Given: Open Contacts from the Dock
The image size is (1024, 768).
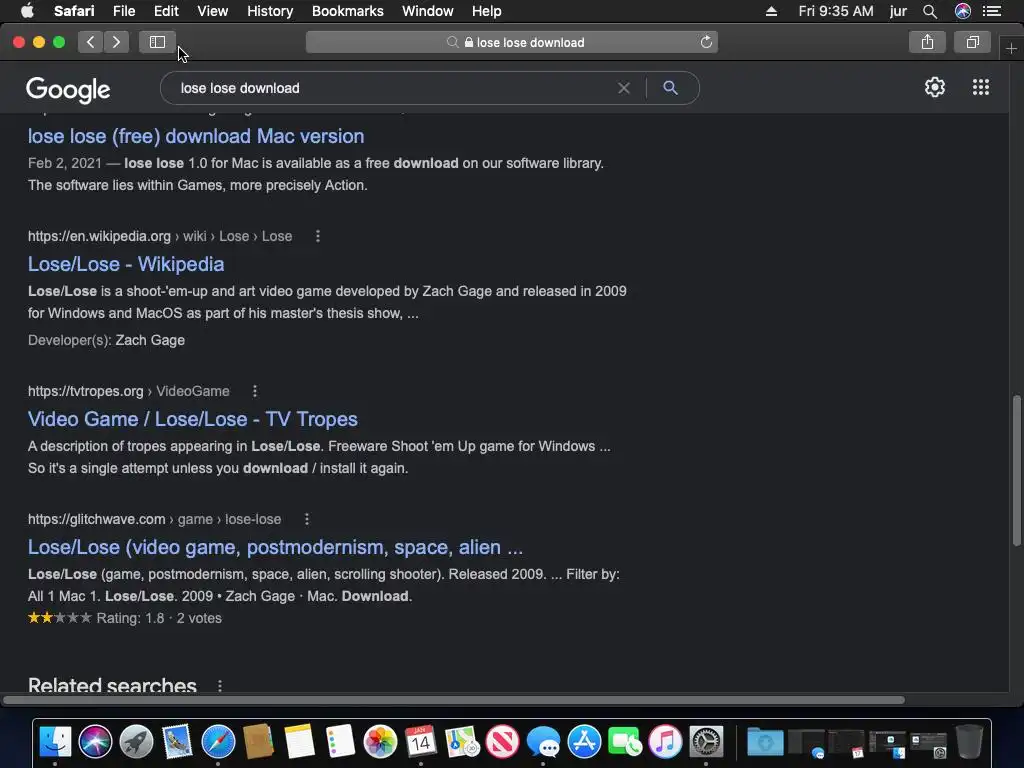Looking at the screenshot, I should [x=258, y=742].
